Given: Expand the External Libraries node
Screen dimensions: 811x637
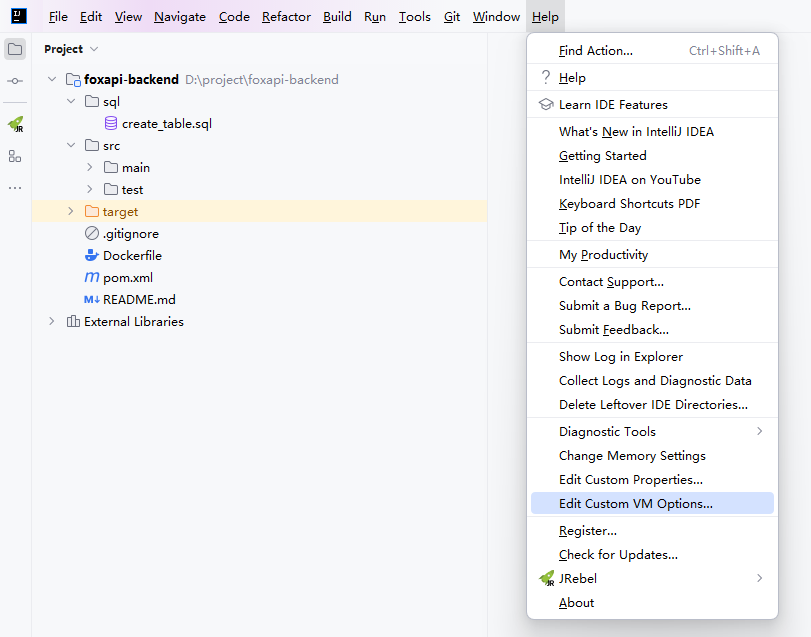Looking at the screenshot, I should pos(52,322).
